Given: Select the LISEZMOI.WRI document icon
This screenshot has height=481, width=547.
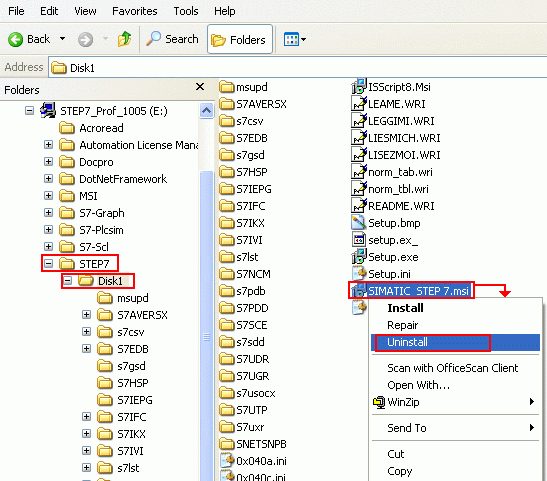Looking at the screenshot, I should coord(359,155).
